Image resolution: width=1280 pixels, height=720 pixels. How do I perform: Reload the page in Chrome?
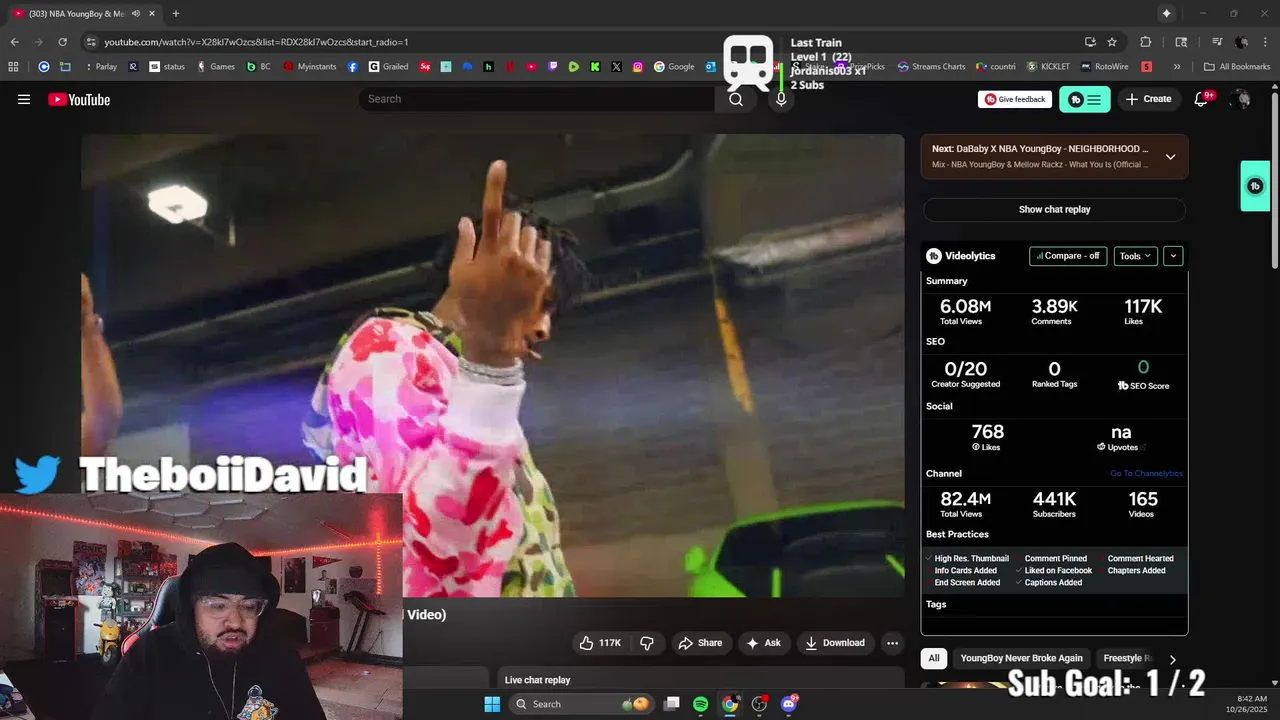click(62, 42)
